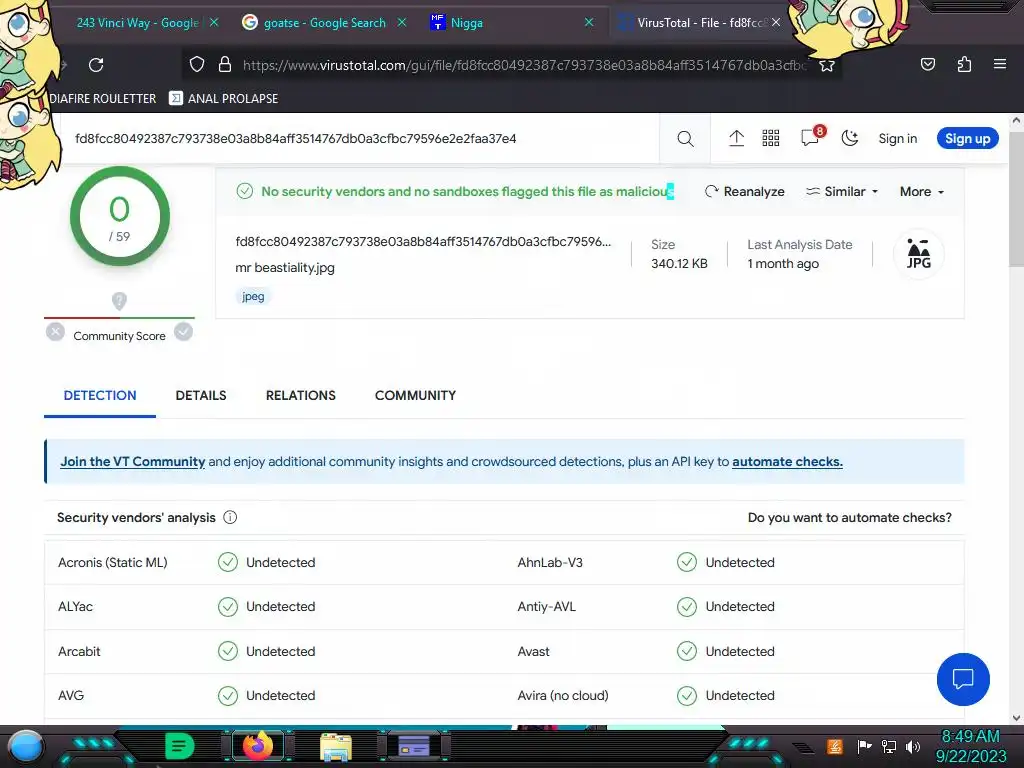Screen dimensions: 1024x768
Task: Click the VirusTotal search magnifier icon
Action: pyautogui.click(x=685, y=138)
